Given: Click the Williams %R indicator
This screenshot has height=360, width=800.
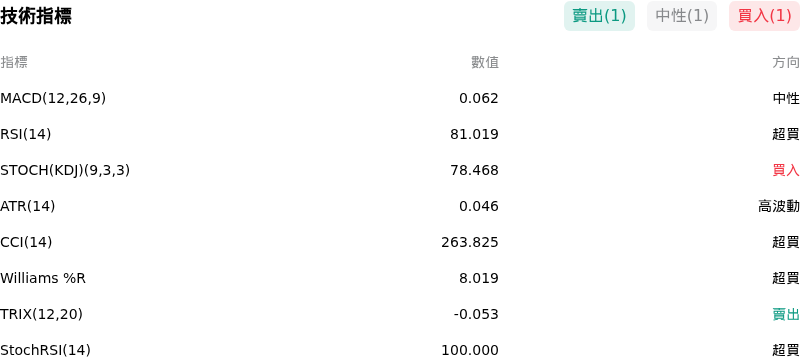Looking at the screenshot, I should coord(43,278).
